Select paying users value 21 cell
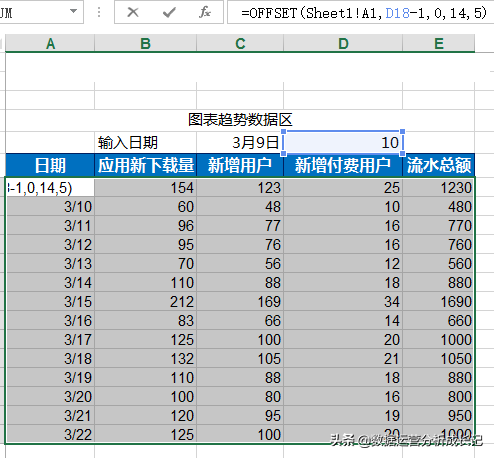The width and height of the screenshot is (494, 458). click(x=343, y=359)
